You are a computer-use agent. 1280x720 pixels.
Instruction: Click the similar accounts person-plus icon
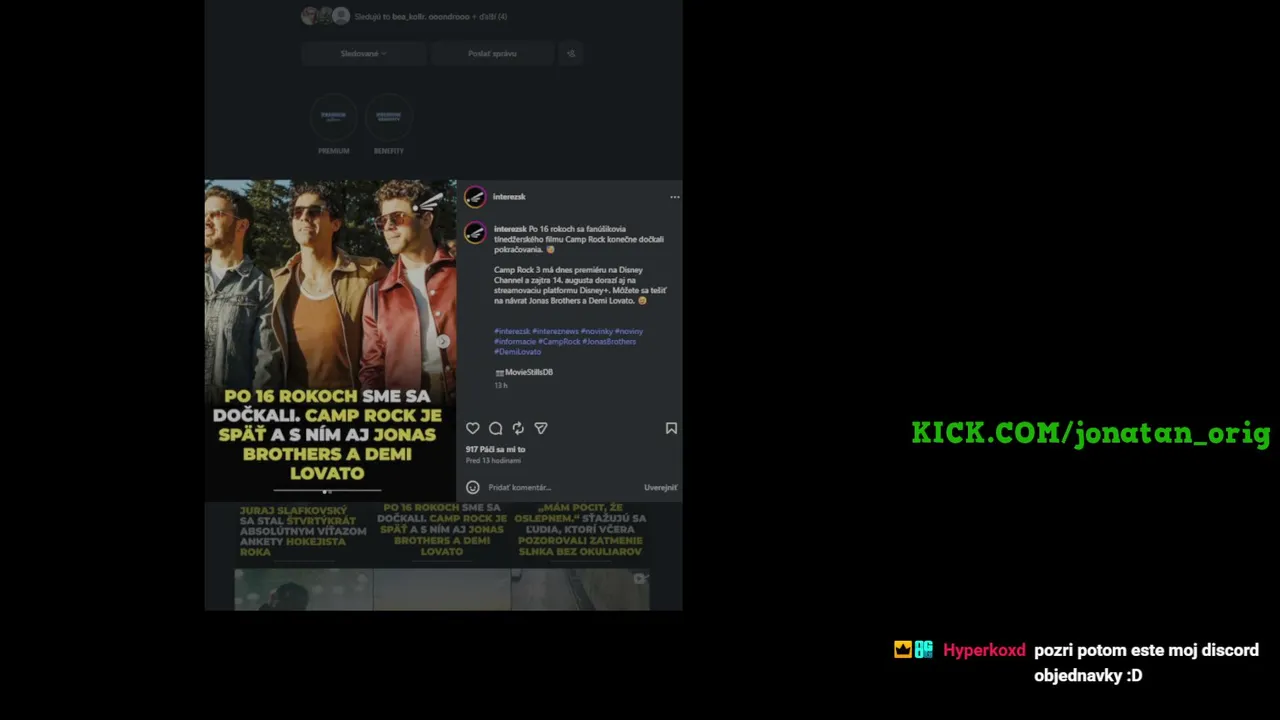tap(571, 53)
